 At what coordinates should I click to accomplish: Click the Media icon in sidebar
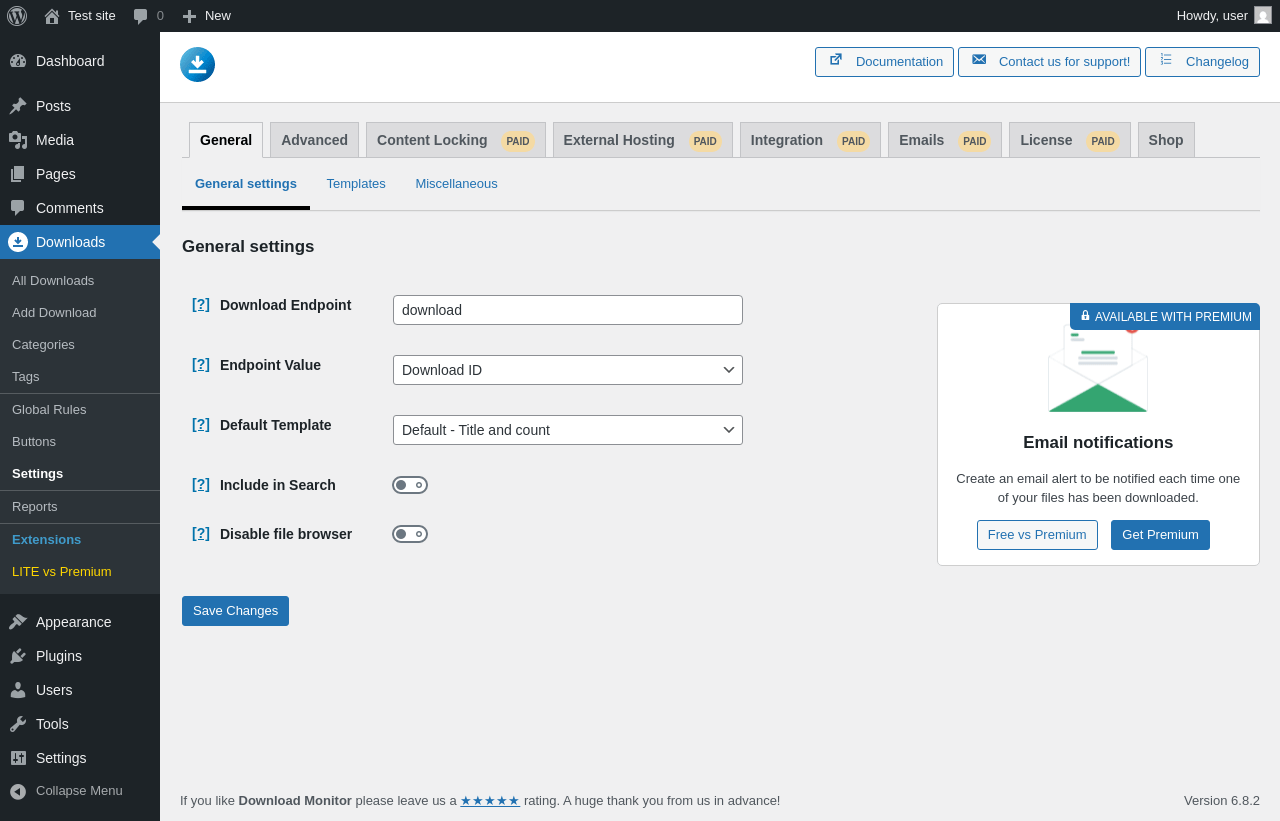coord(18,140)
